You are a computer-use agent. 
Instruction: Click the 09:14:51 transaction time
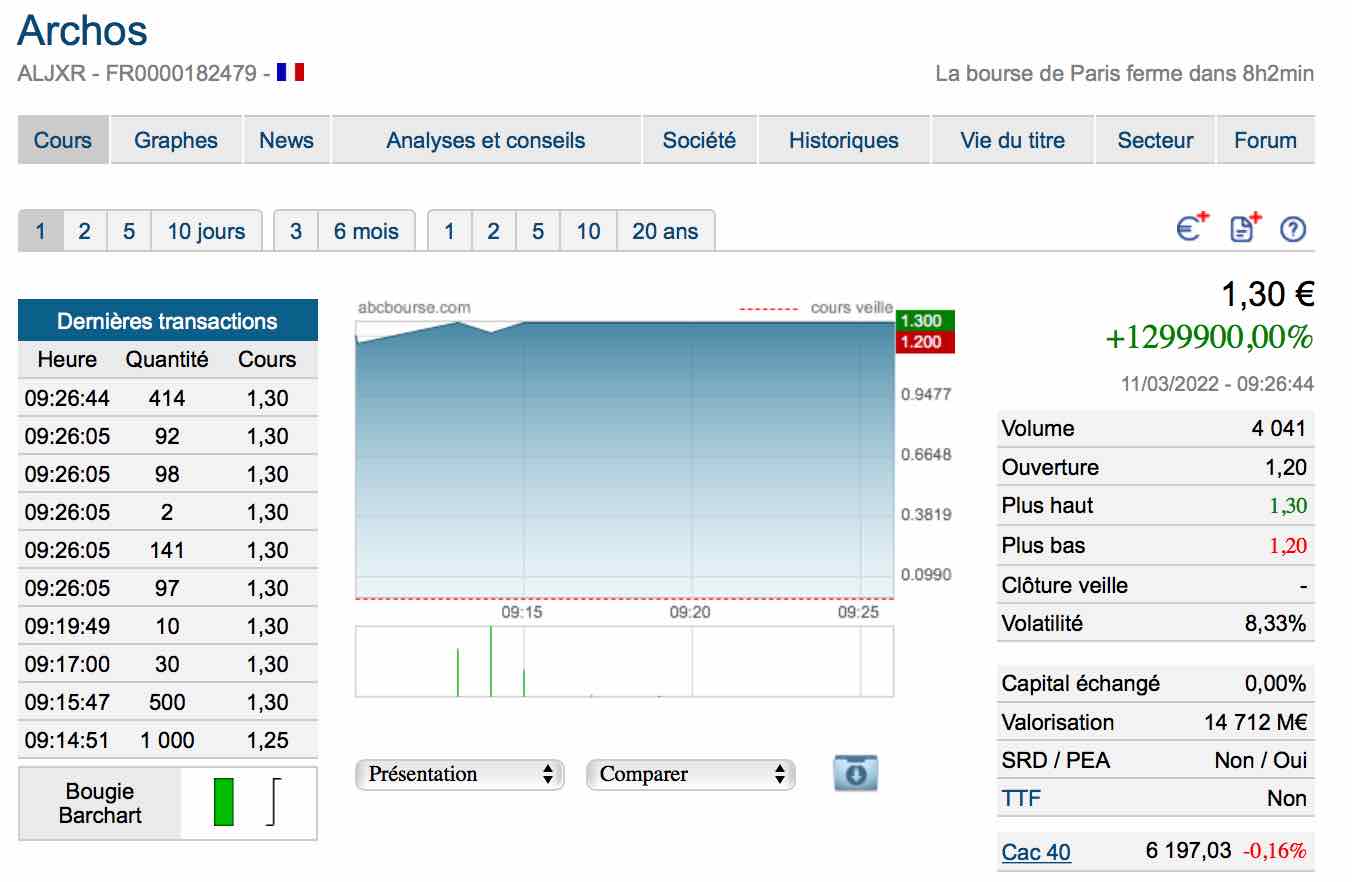[x=67, y=740]
